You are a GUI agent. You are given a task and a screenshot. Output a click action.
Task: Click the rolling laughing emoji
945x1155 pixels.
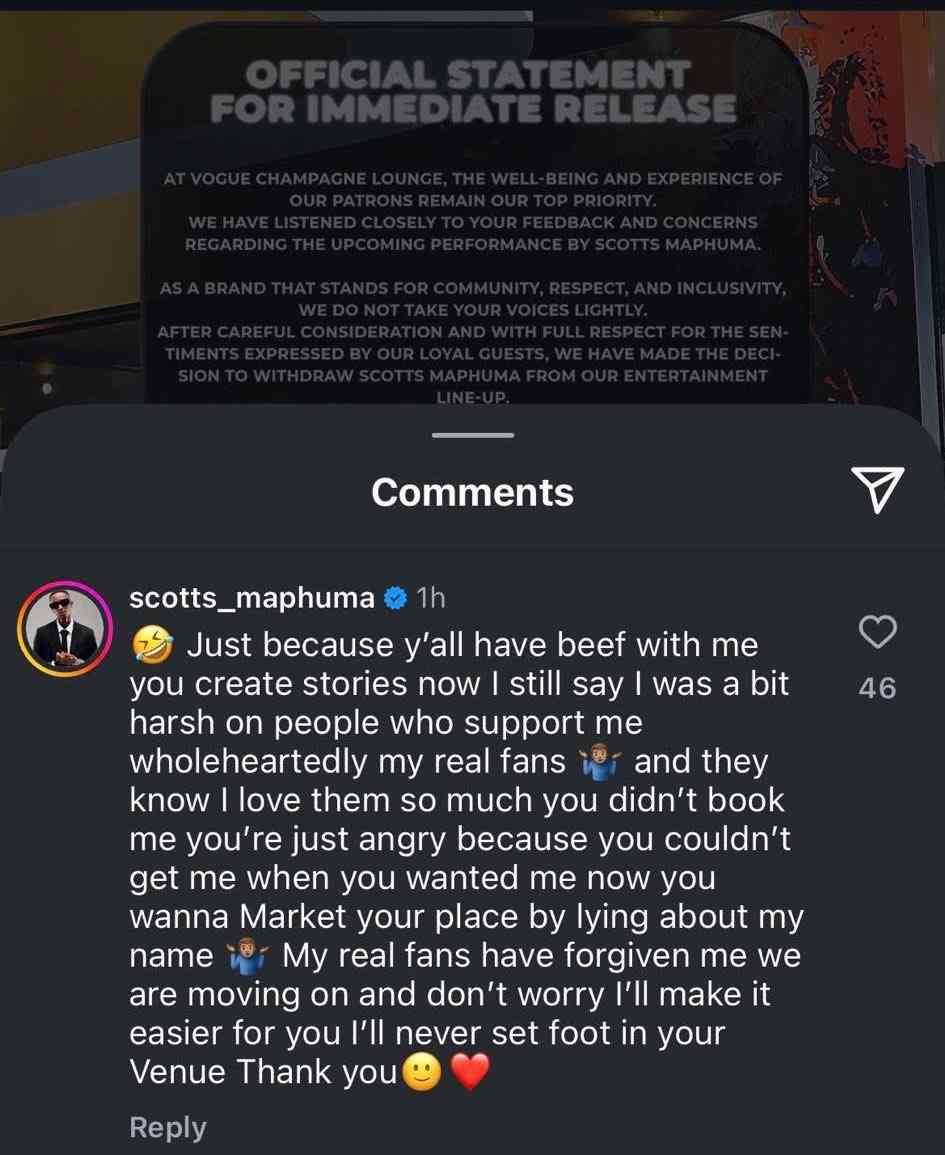[152, 645]
